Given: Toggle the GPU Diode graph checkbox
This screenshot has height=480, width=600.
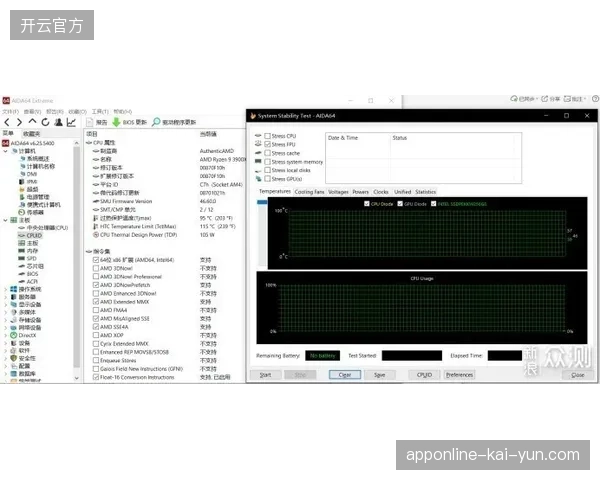Looking at the screenshot, I should pyautogui.click(x=400, y=204).
